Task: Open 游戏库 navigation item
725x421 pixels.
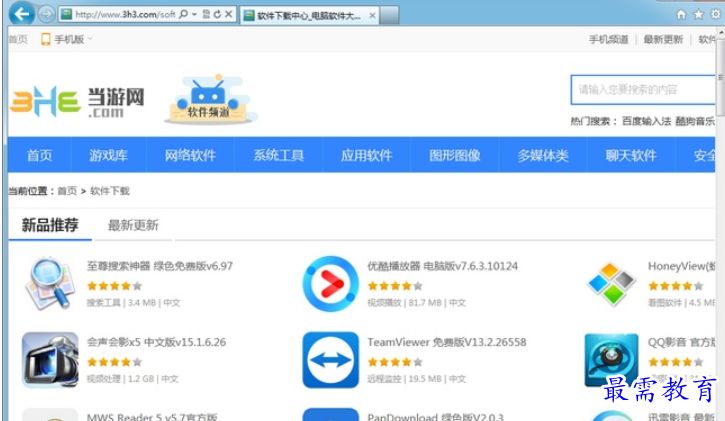Action: 109,155
